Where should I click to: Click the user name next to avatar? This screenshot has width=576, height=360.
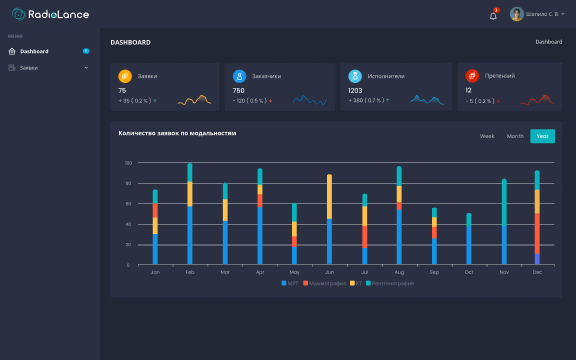[542, 14]
